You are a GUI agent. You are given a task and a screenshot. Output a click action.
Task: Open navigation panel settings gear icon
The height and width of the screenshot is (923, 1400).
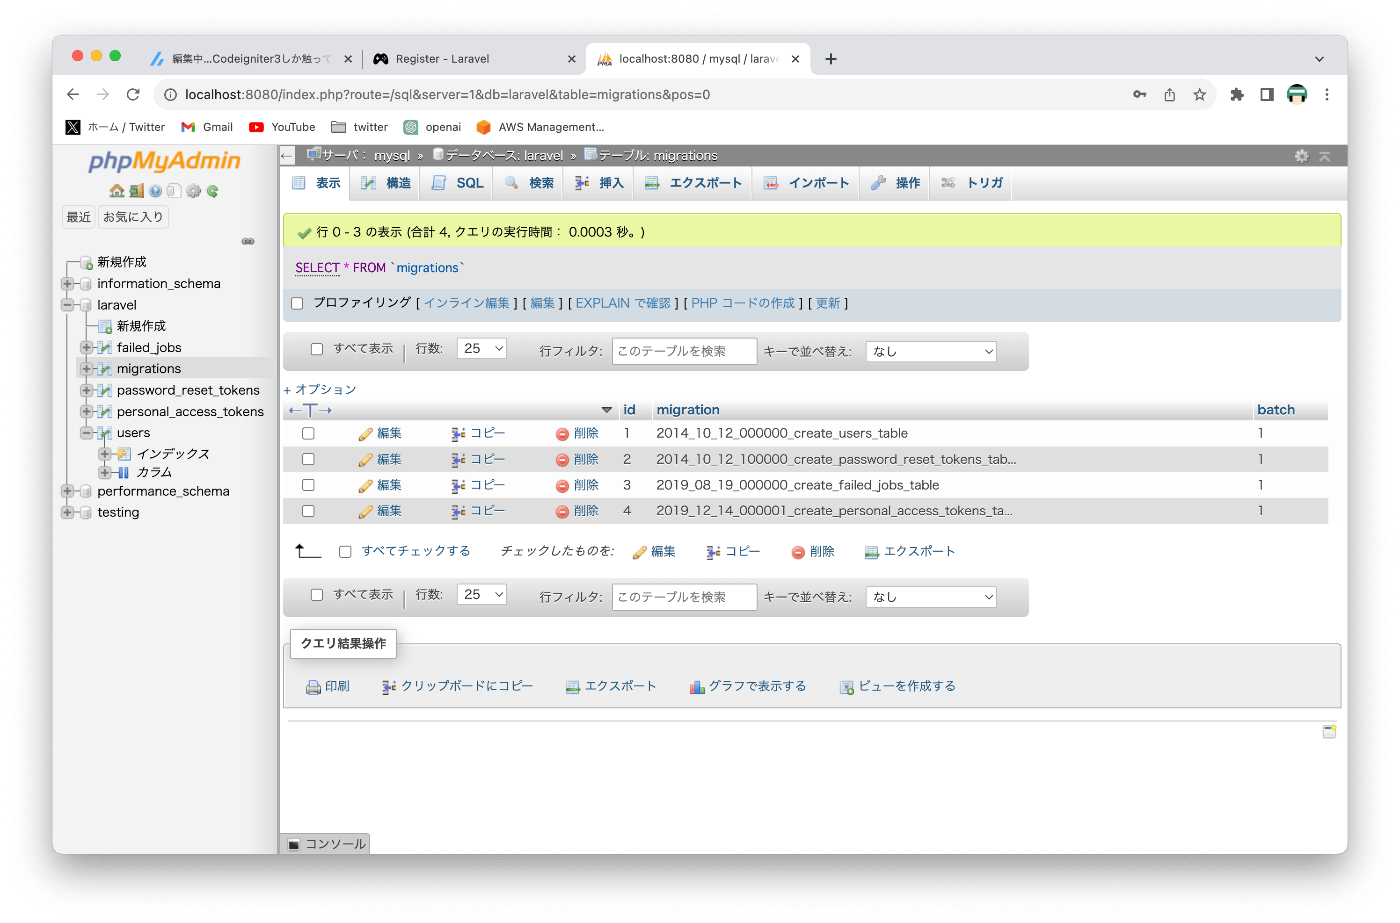click(x=194, y=190)
